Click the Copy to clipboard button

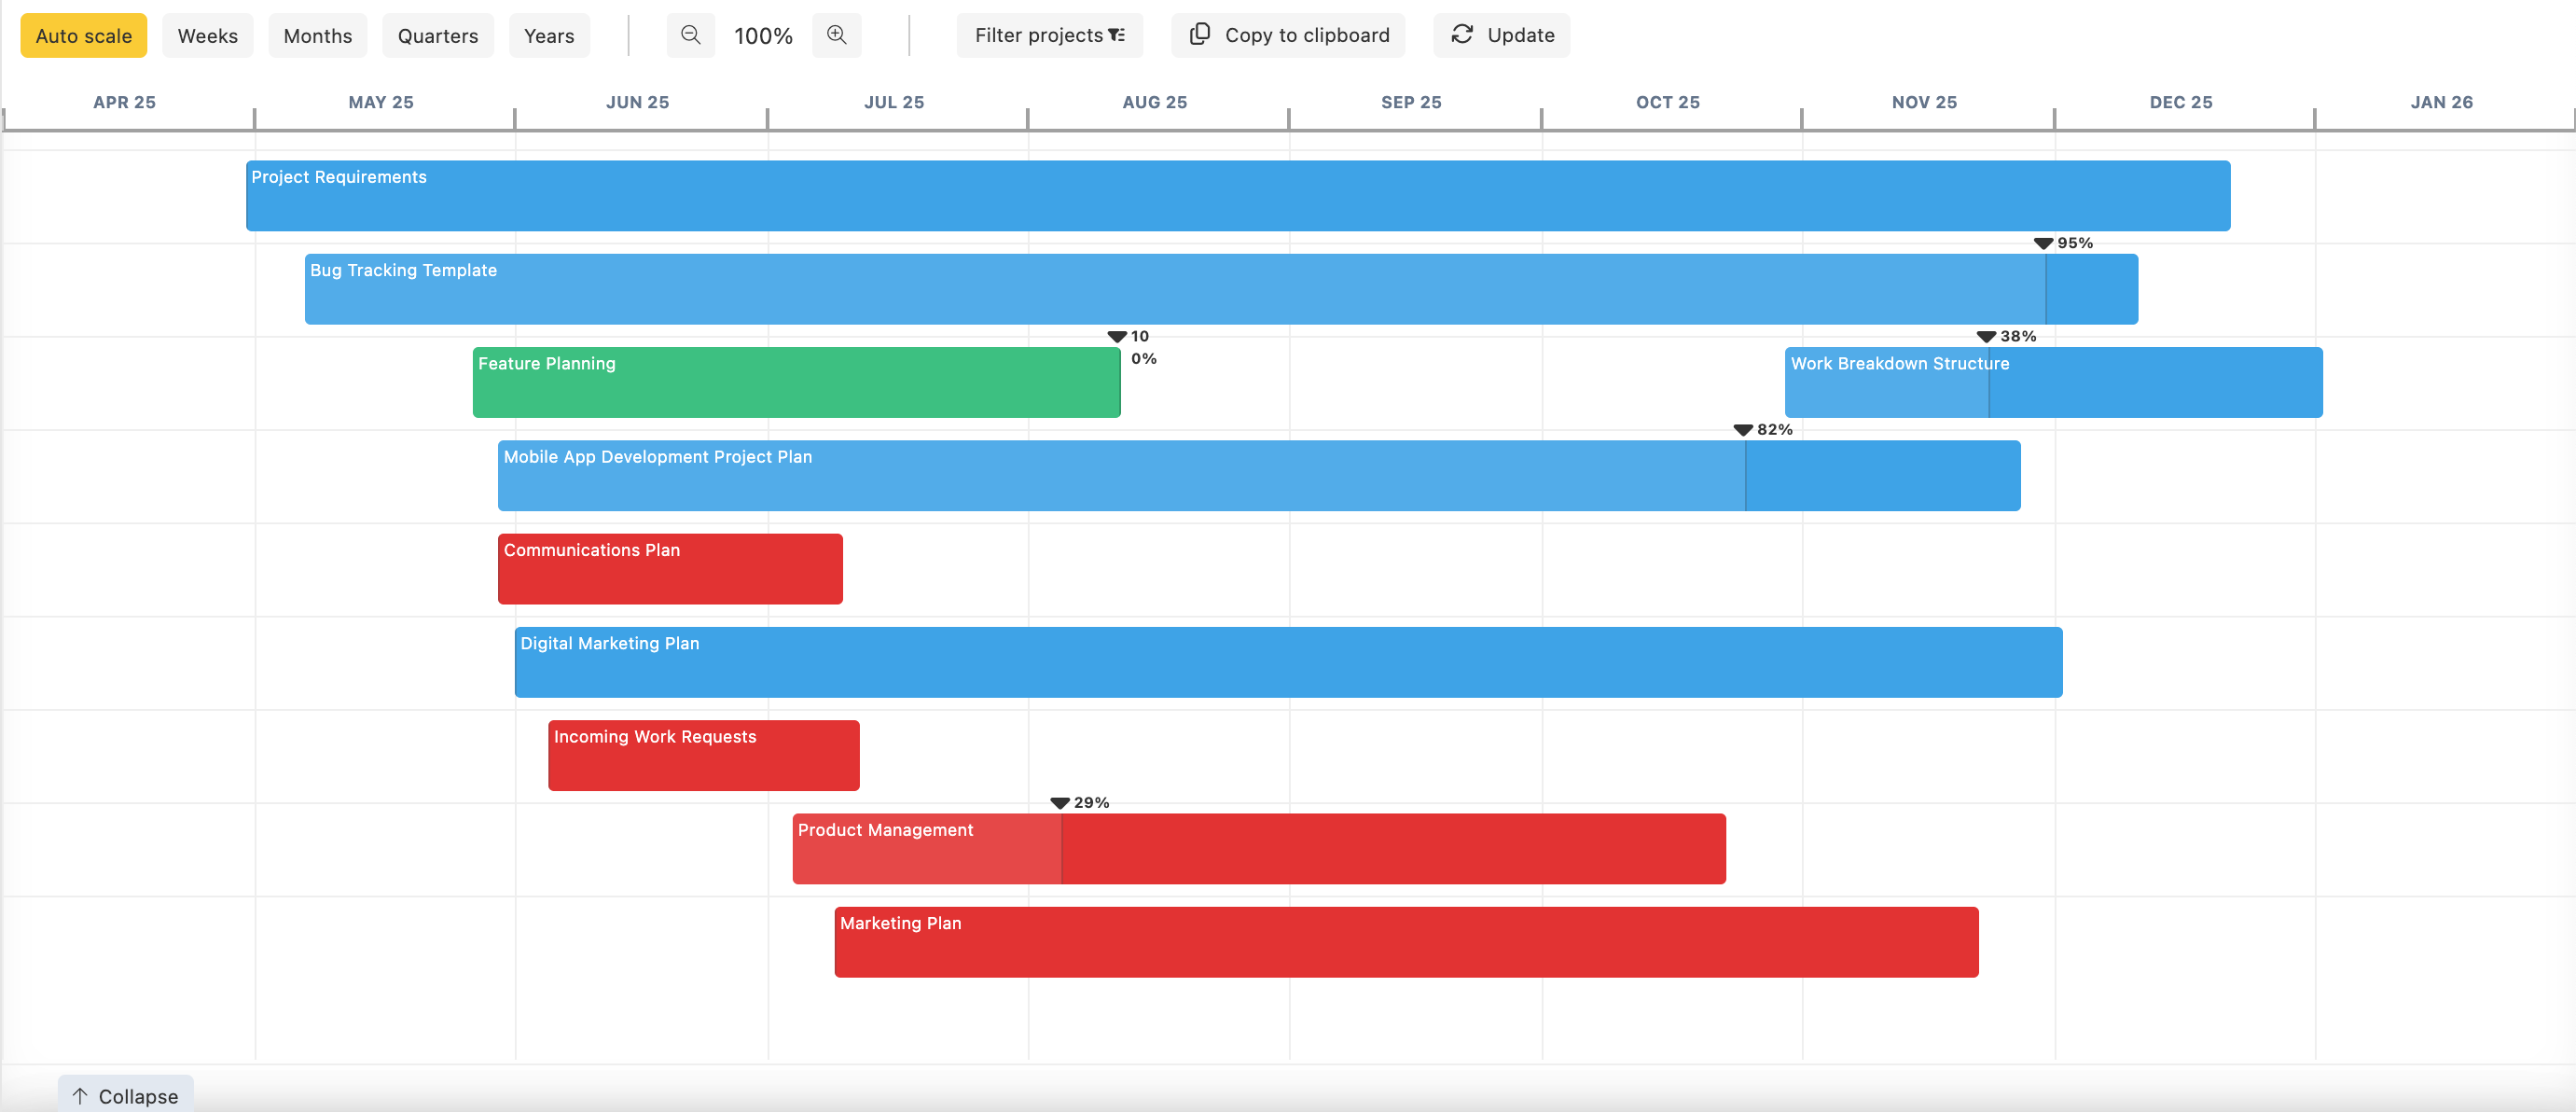(1288, 35)
